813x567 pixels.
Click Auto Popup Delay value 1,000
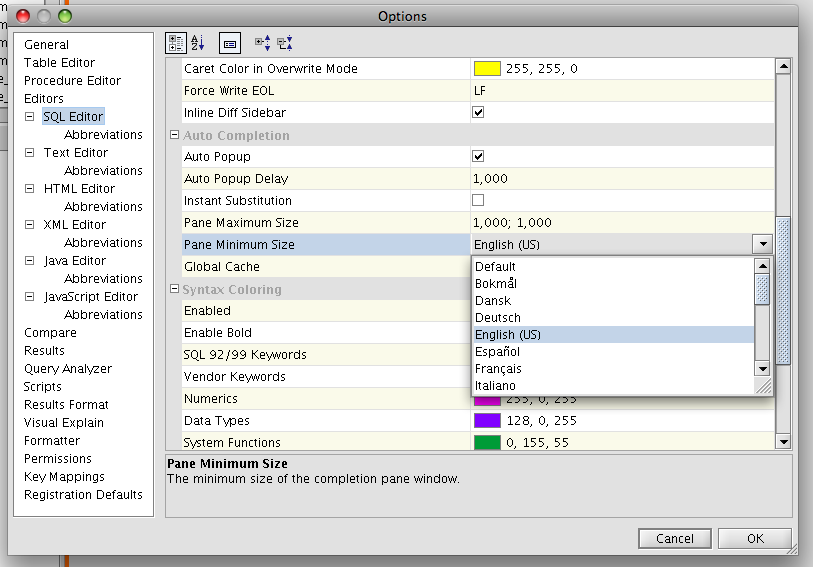[623, 179]
